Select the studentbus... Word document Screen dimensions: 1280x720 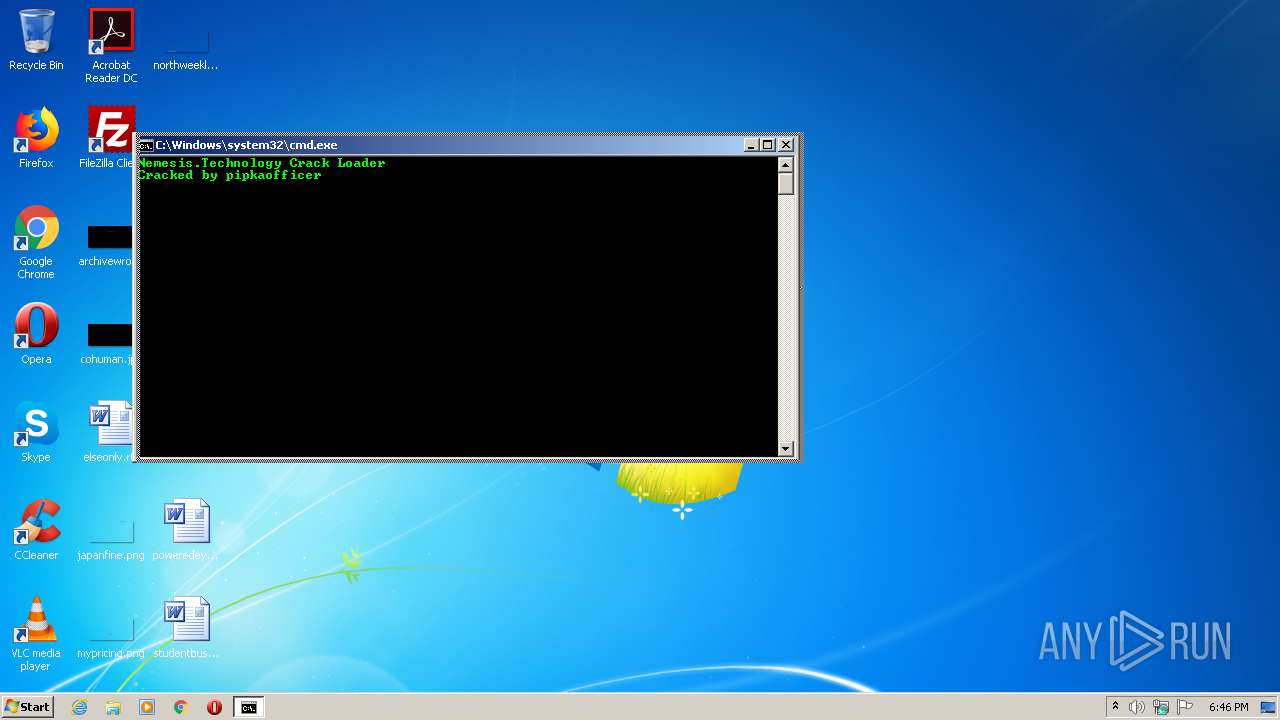(x=186, y=628)
